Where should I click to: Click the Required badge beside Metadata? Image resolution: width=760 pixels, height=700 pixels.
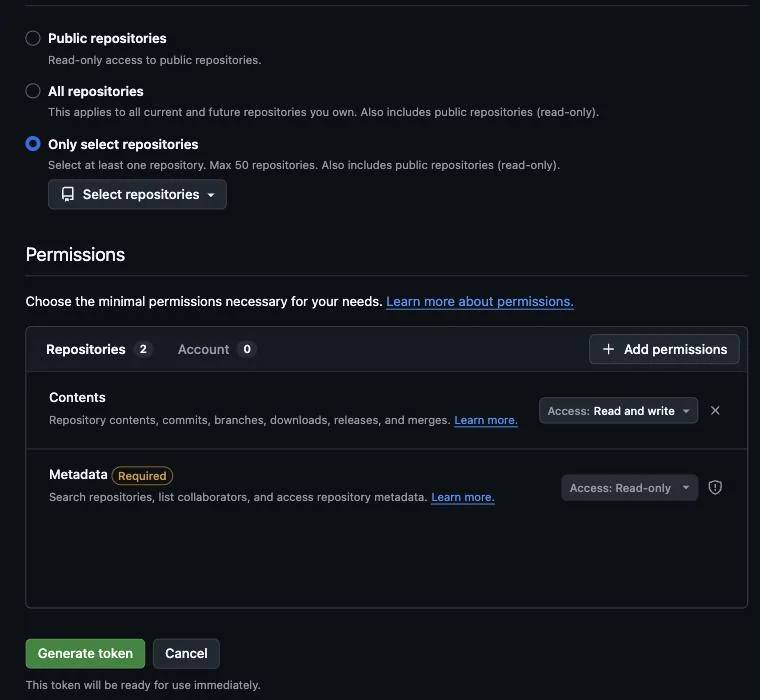(142, 476)
